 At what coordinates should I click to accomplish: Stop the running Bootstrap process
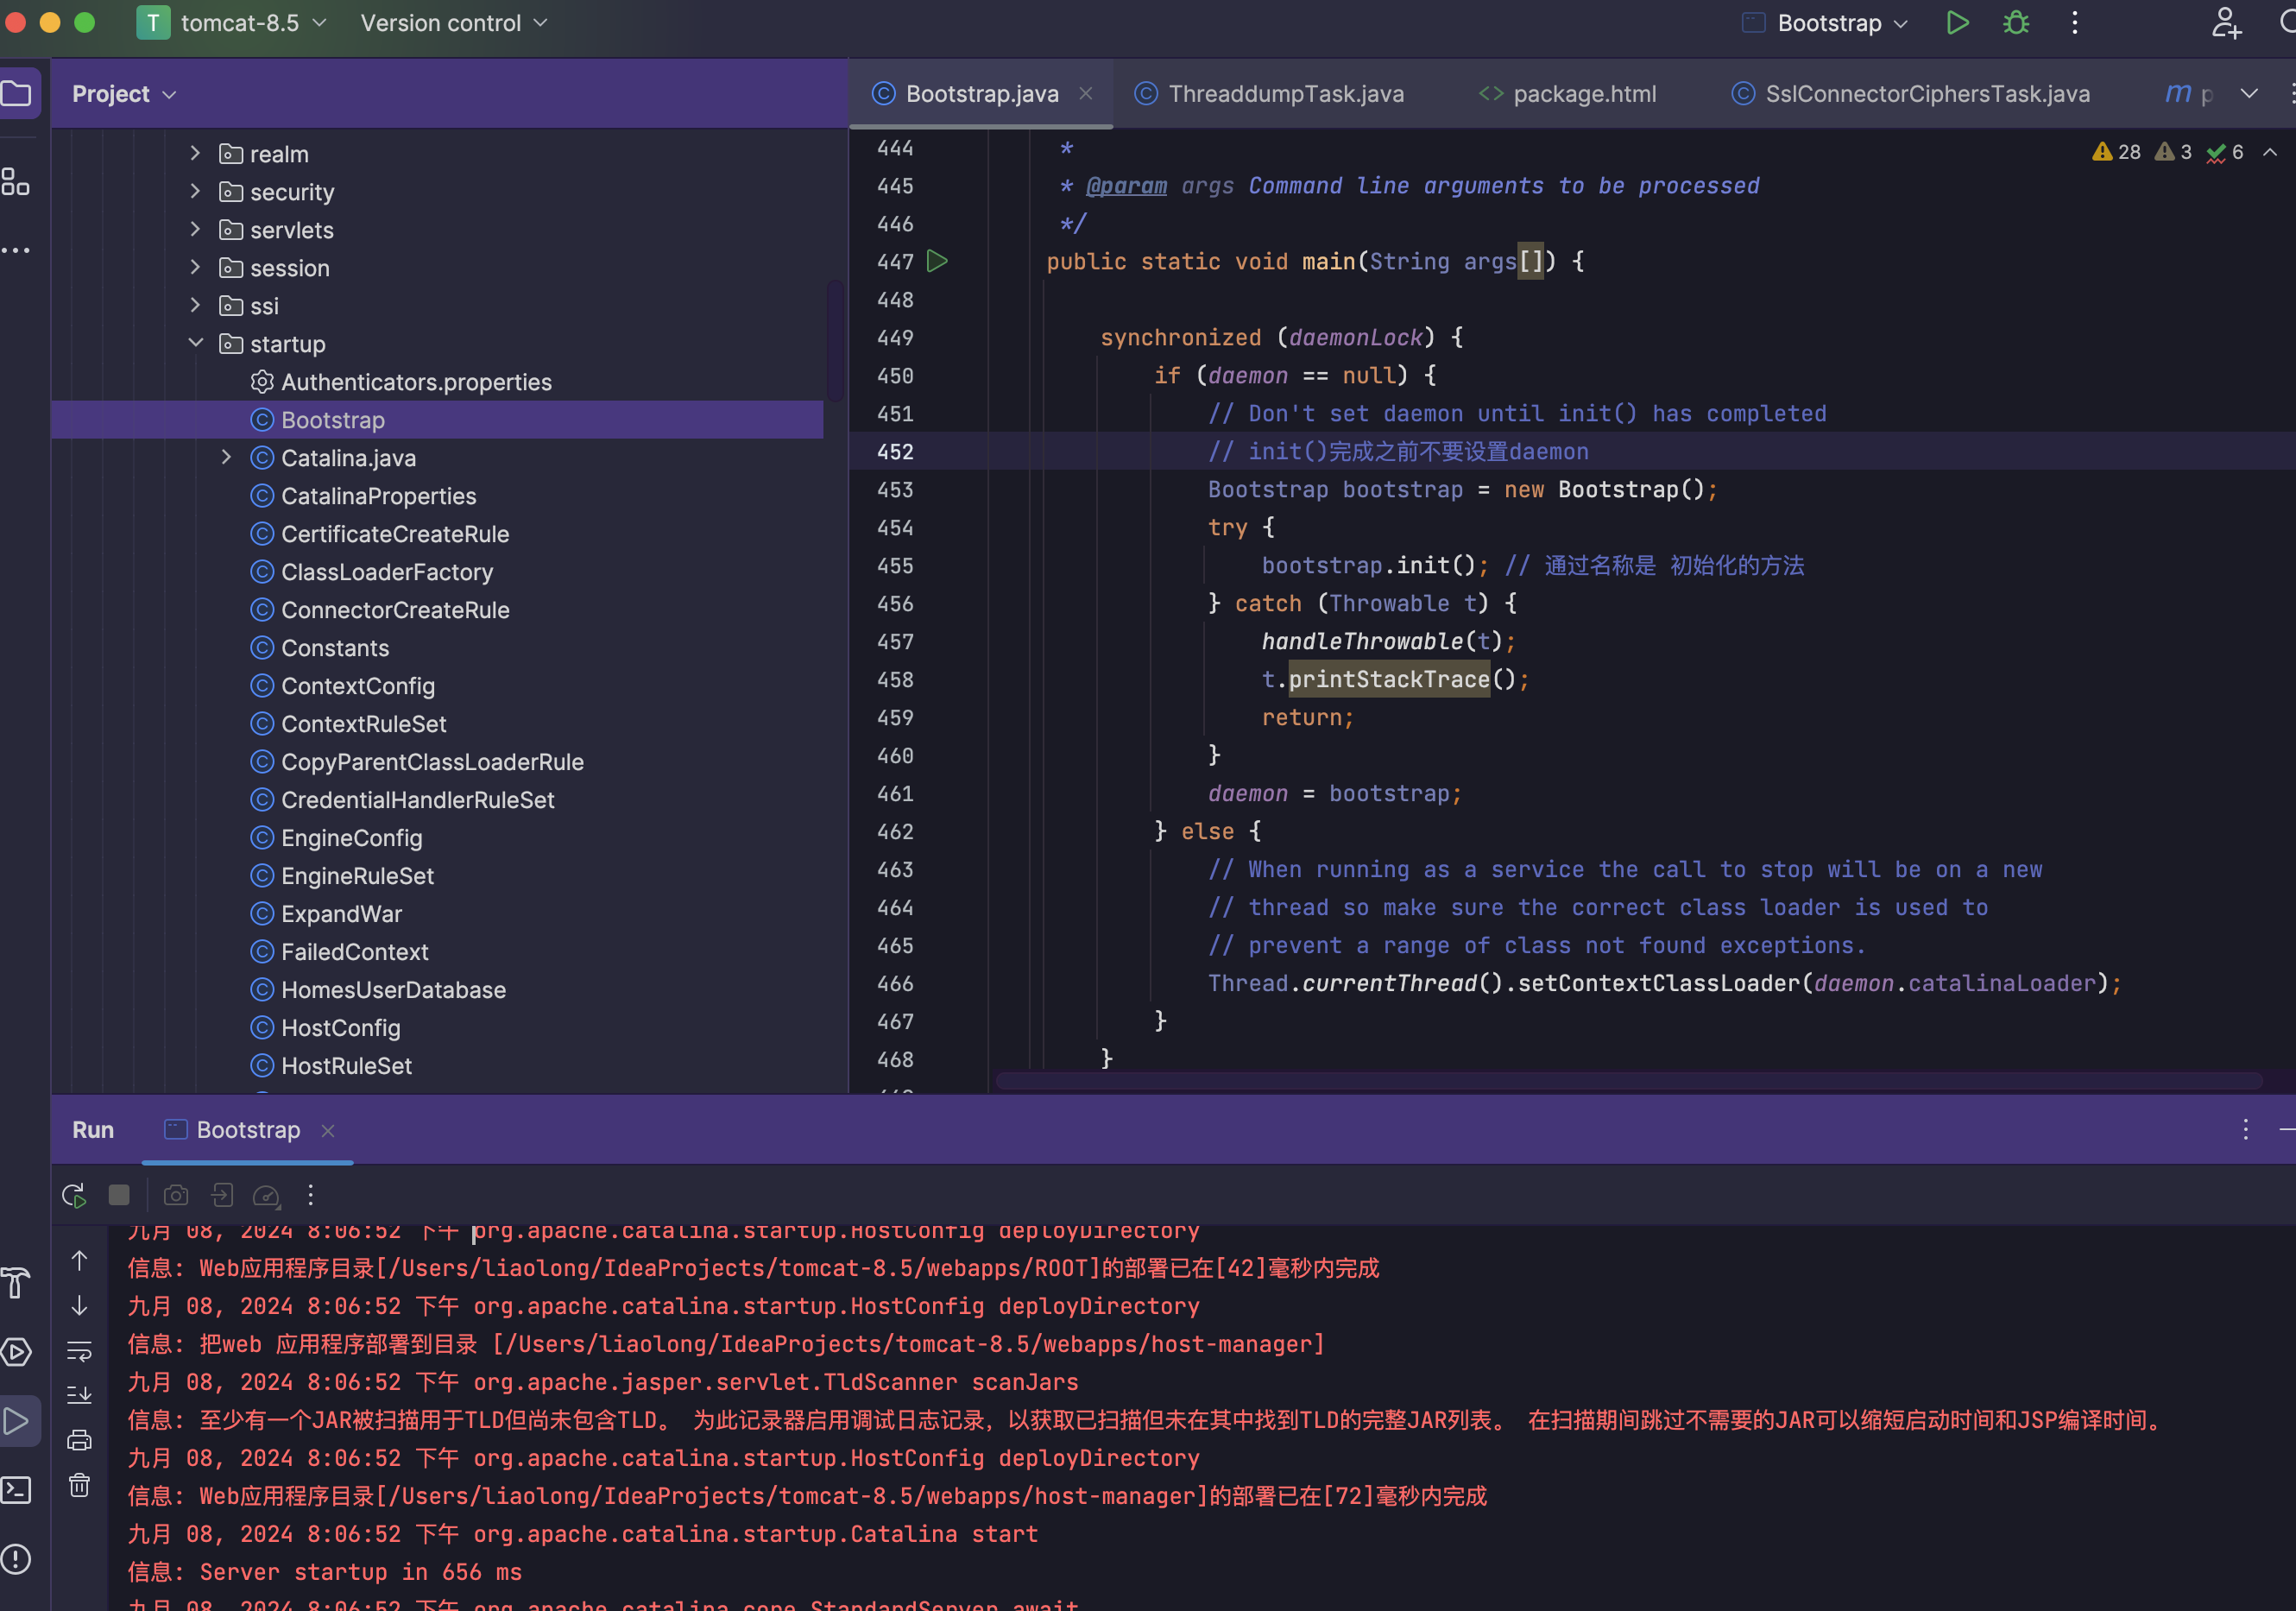tap(119, 1195)
